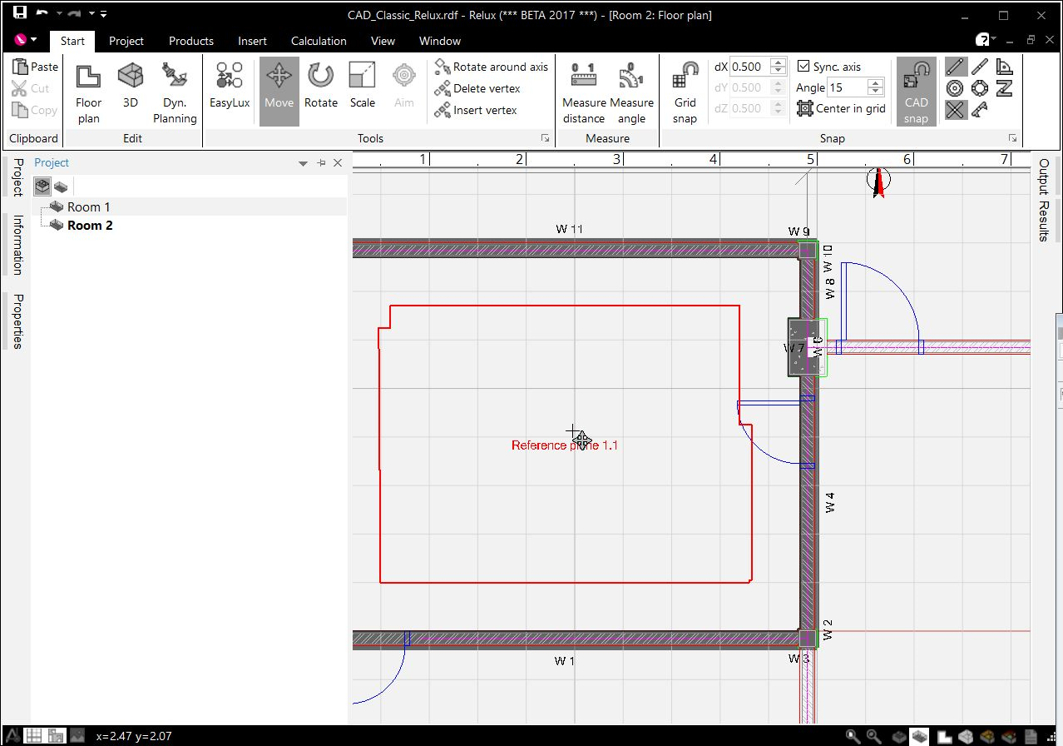Toggle the endpoint snap icon
1063x746 pixels.
point(955,66)
